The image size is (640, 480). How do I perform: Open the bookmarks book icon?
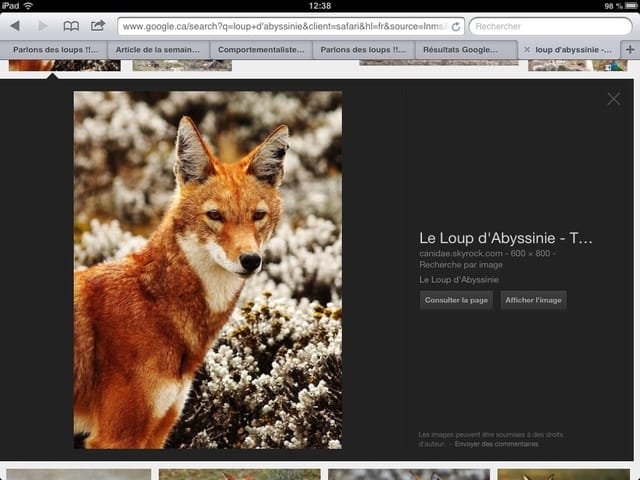pyautogui.click(x=71, y=26)
